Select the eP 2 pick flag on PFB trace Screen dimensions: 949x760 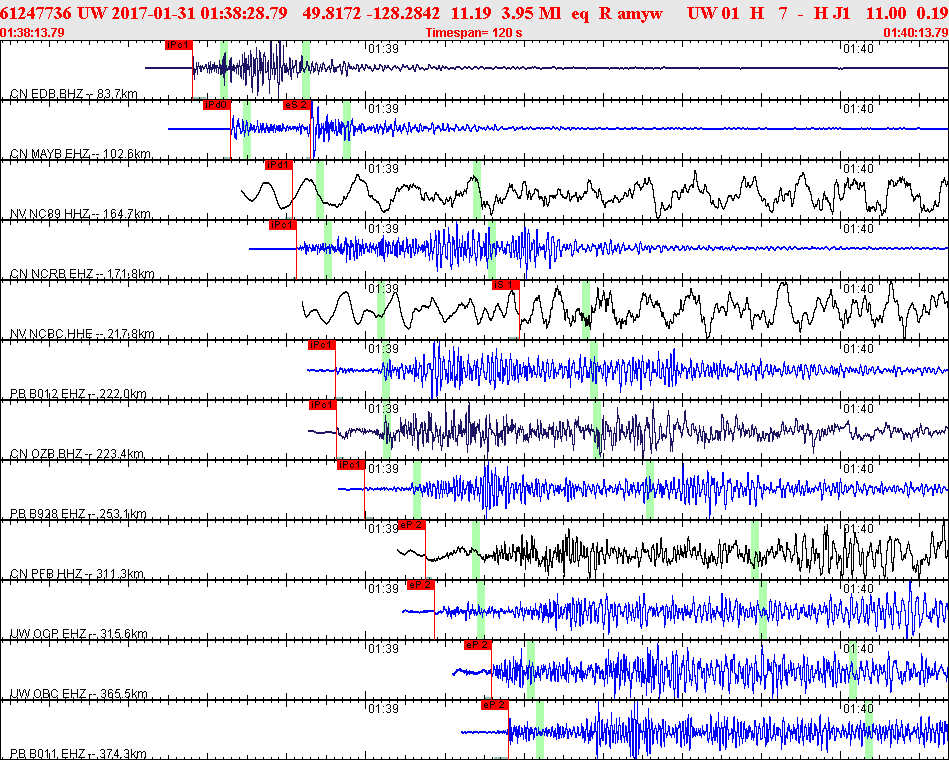[x=412, y=525]
